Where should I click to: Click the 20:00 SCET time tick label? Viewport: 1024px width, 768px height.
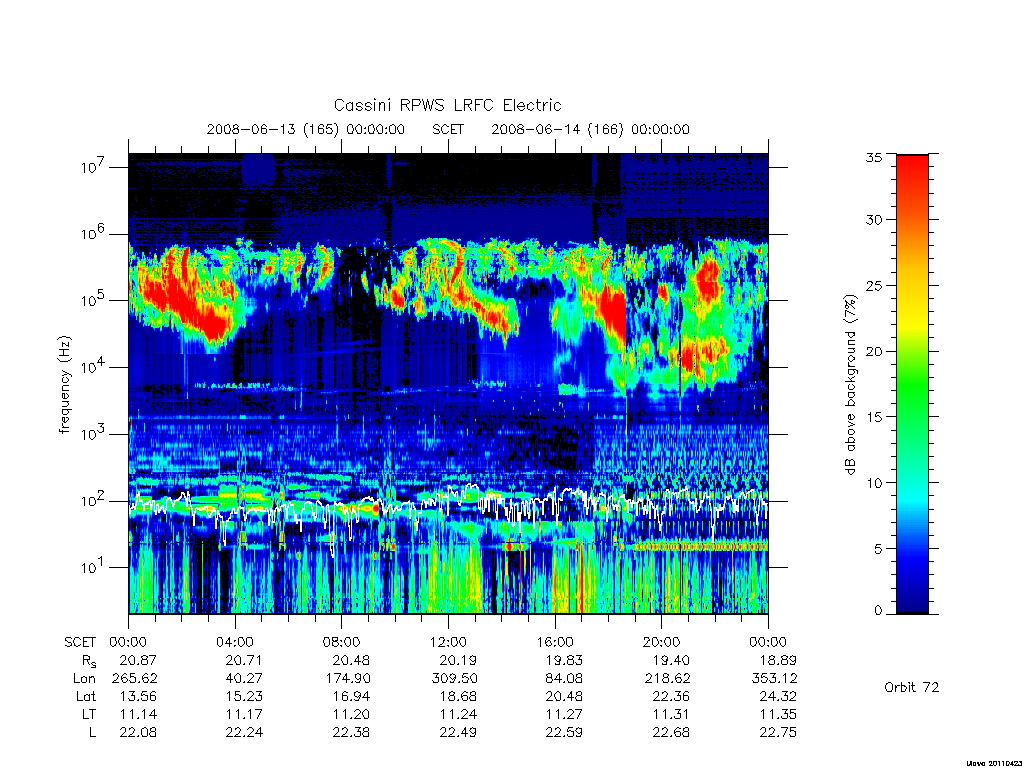[662, 642]
